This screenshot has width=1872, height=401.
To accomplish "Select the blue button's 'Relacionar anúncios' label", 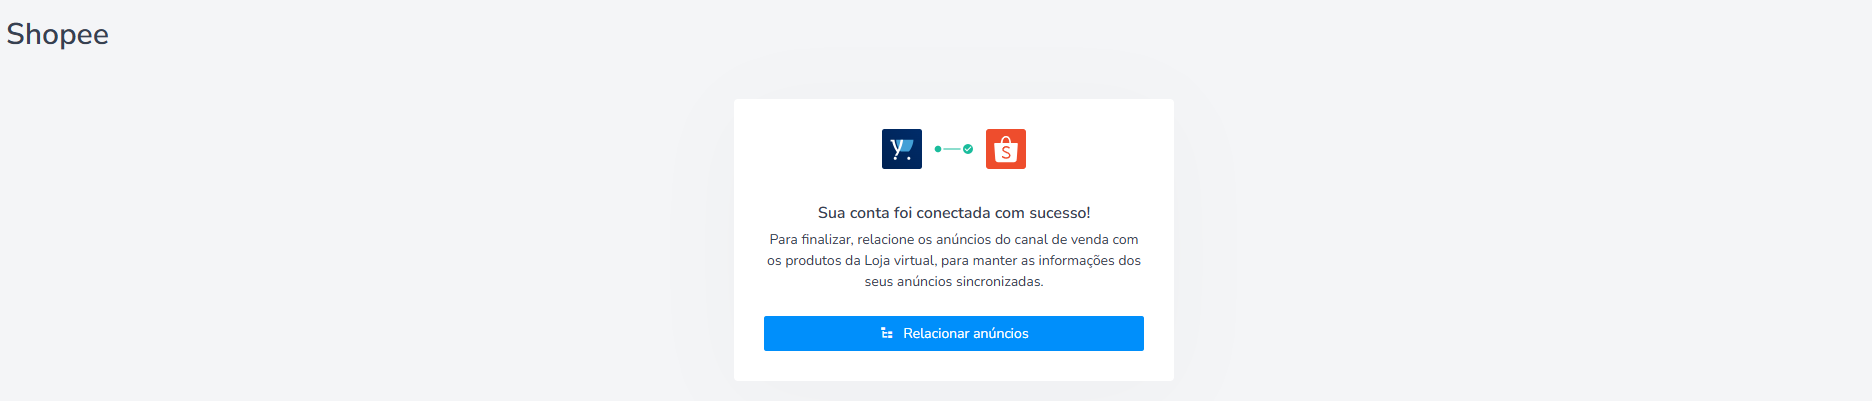I will point(965,333).
